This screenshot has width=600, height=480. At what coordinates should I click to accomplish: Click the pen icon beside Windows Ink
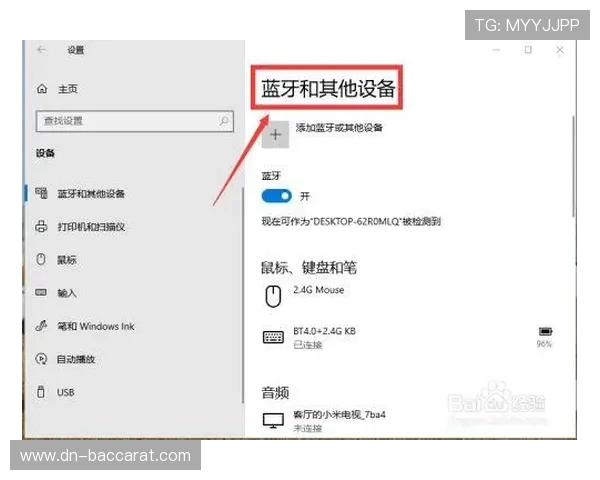pyautogui.click(x=41, y=326)
